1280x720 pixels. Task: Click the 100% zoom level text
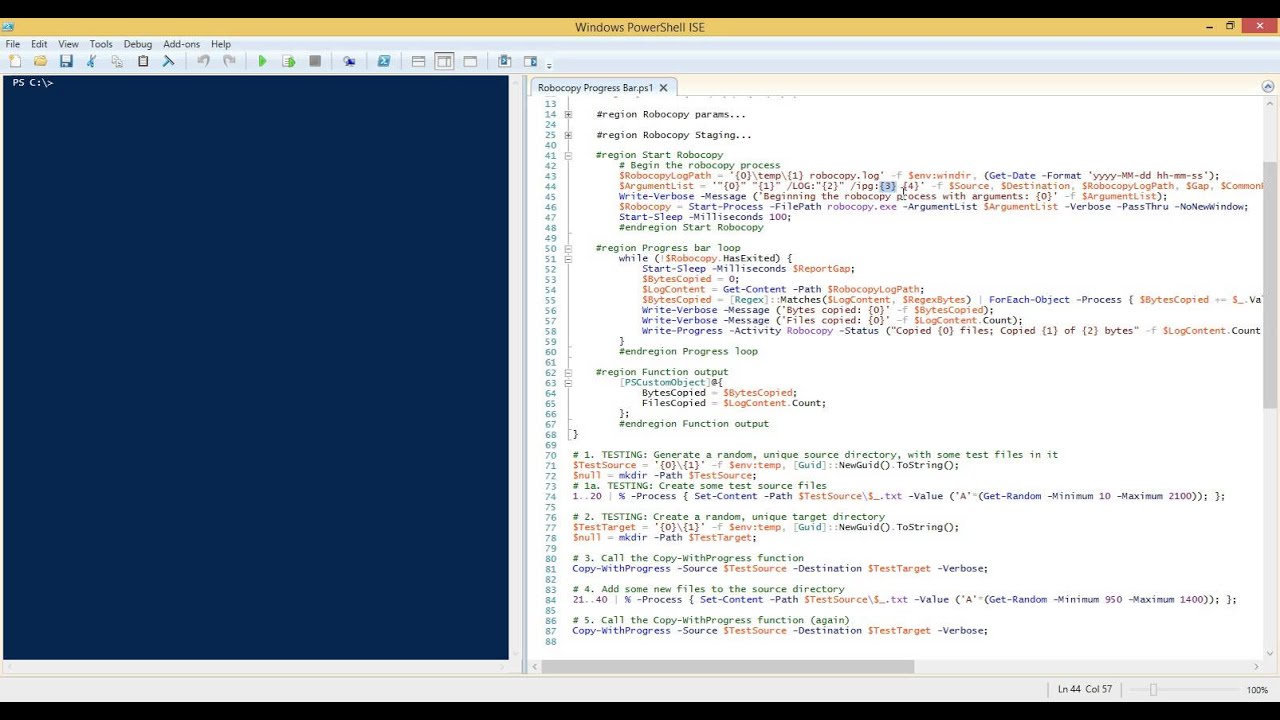[1257, 690]
